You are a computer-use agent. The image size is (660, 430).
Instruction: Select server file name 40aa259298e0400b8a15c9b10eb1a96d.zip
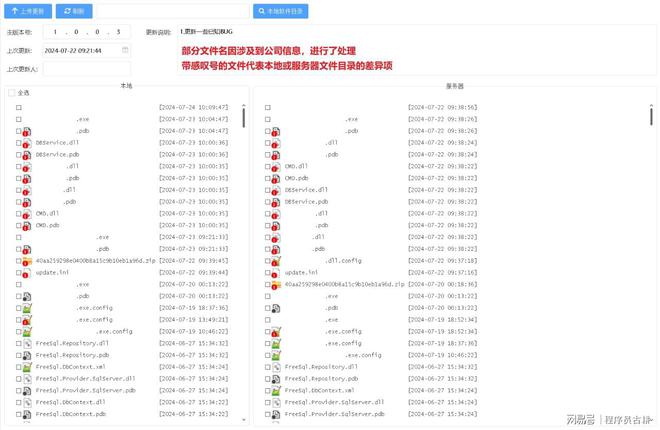tap(344, 284)
